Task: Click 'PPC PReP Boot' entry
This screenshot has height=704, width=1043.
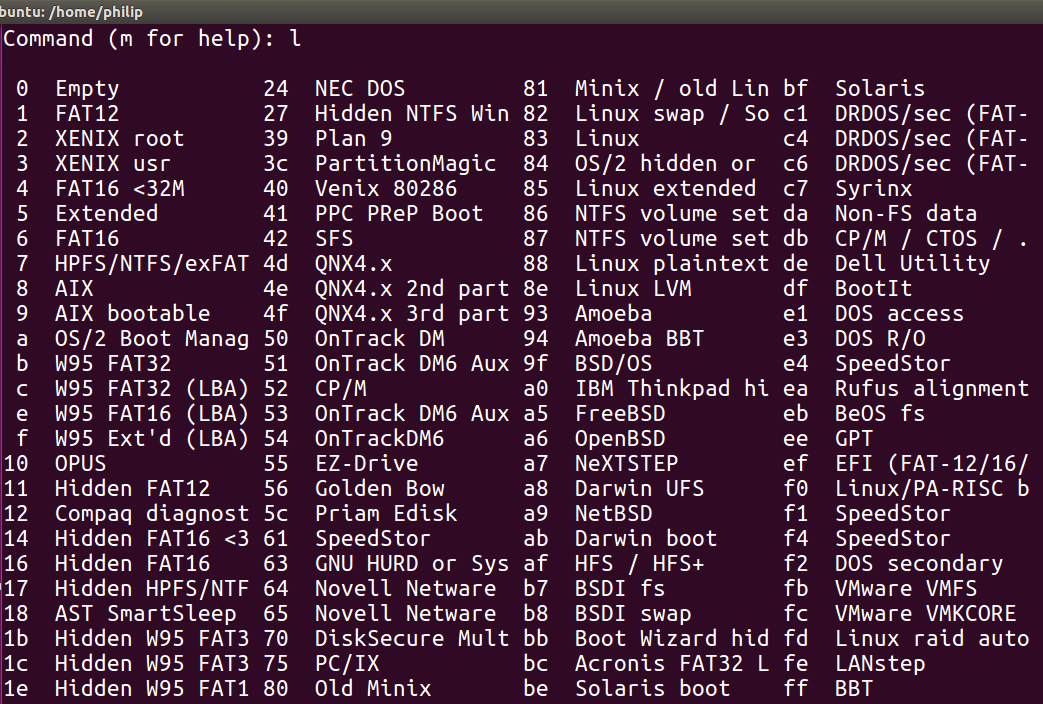Action: click(399, 214)
